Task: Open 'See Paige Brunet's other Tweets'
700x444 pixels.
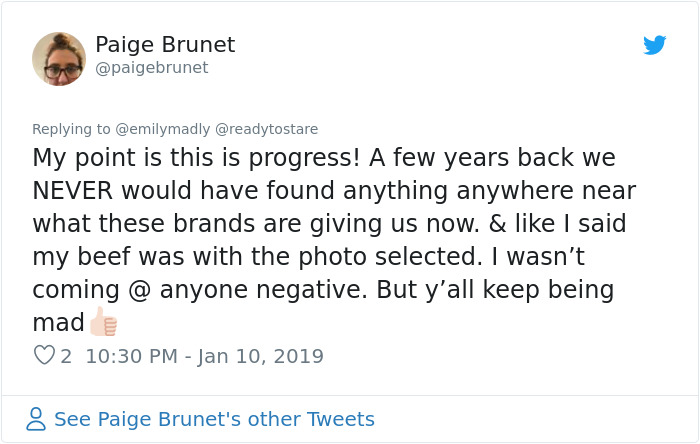Action: coord(214,419)
